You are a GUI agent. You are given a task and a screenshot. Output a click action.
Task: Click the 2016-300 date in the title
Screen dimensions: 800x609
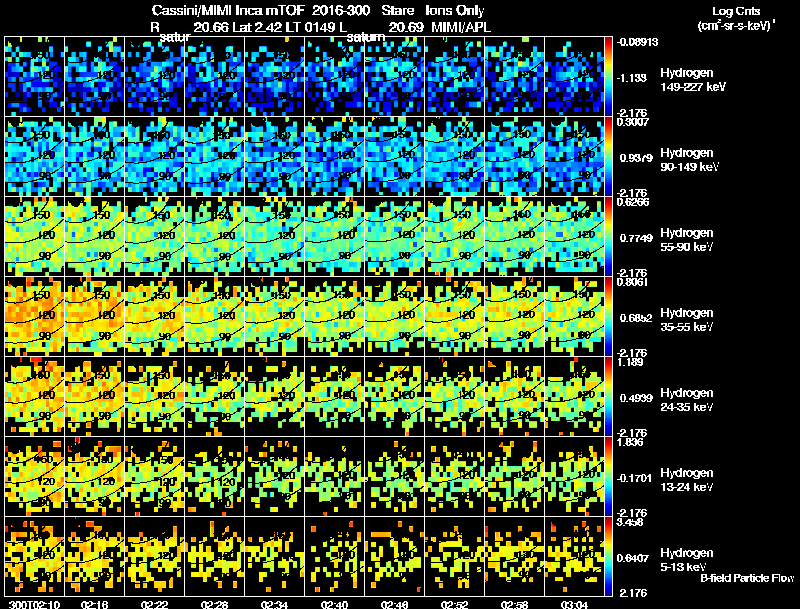click(341, 10)
